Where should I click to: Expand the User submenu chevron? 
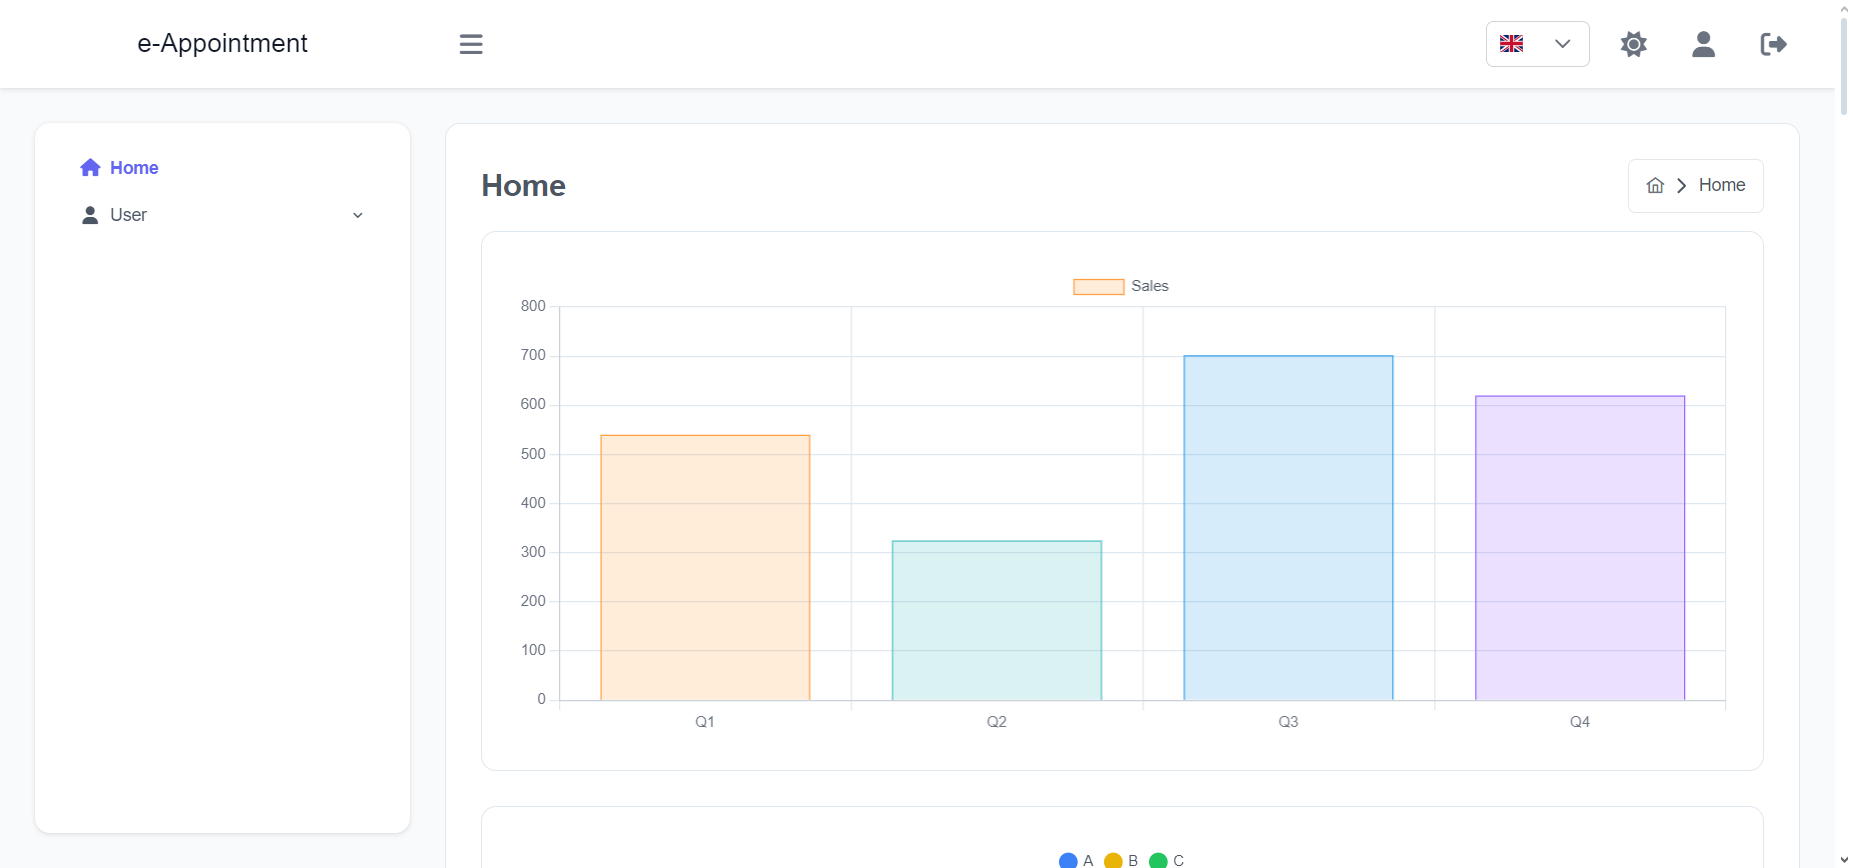pos(358,215)
